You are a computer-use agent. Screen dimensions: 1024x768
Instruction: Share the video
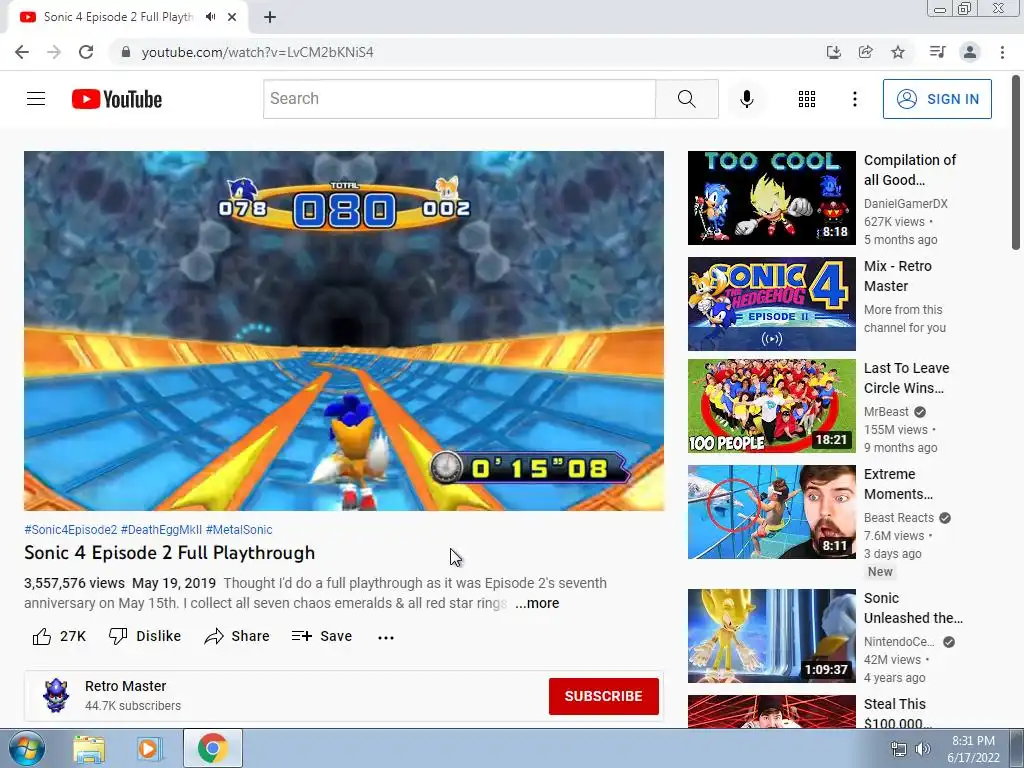[x=236, y=636]
